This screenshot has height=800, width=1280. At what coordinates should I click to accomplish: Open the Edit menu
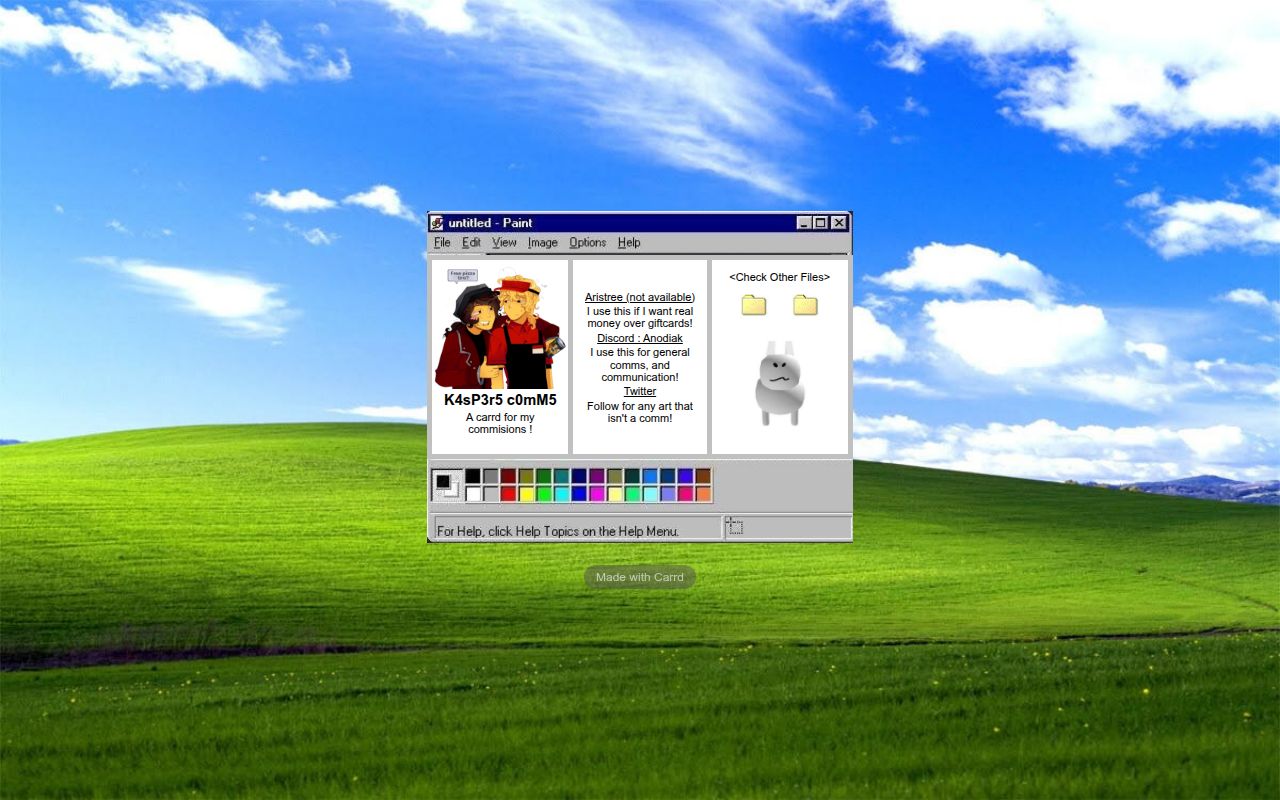coord(471,243)
